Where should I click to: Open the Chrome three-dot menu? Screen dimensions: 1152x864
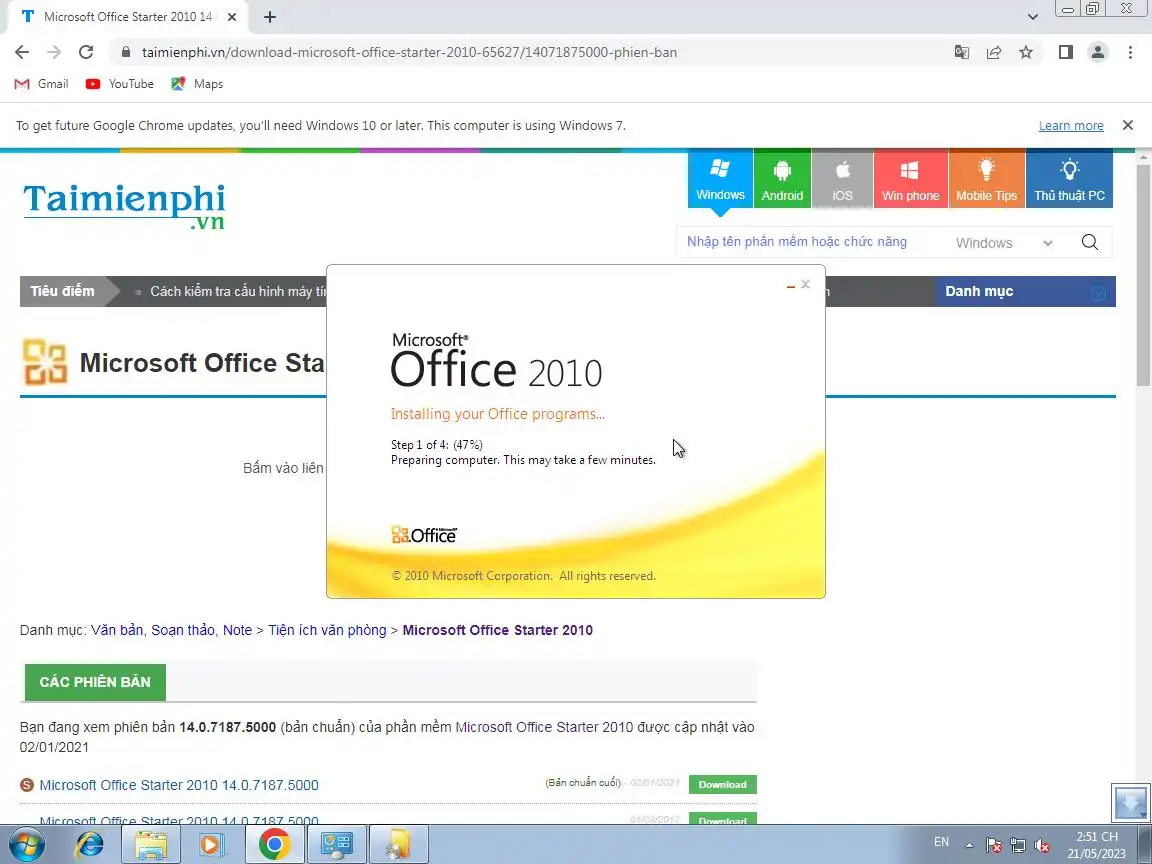(x=1130, y=52)
